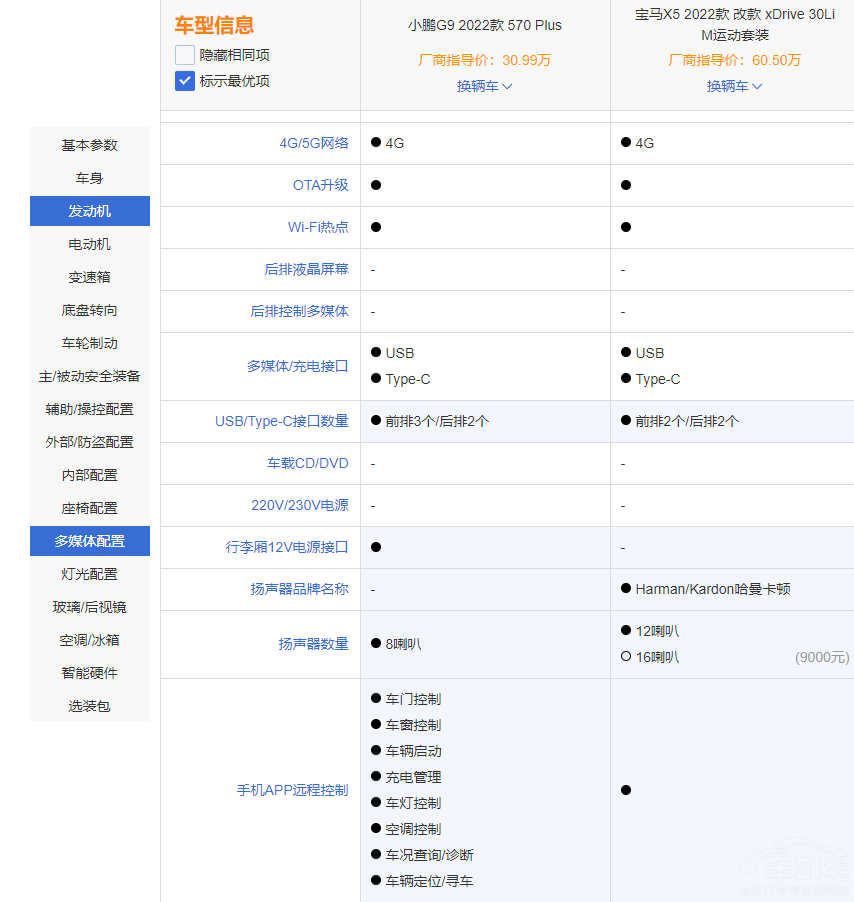
Task: Click the Wi-Fi热点 row label
Action: (318, 227)
